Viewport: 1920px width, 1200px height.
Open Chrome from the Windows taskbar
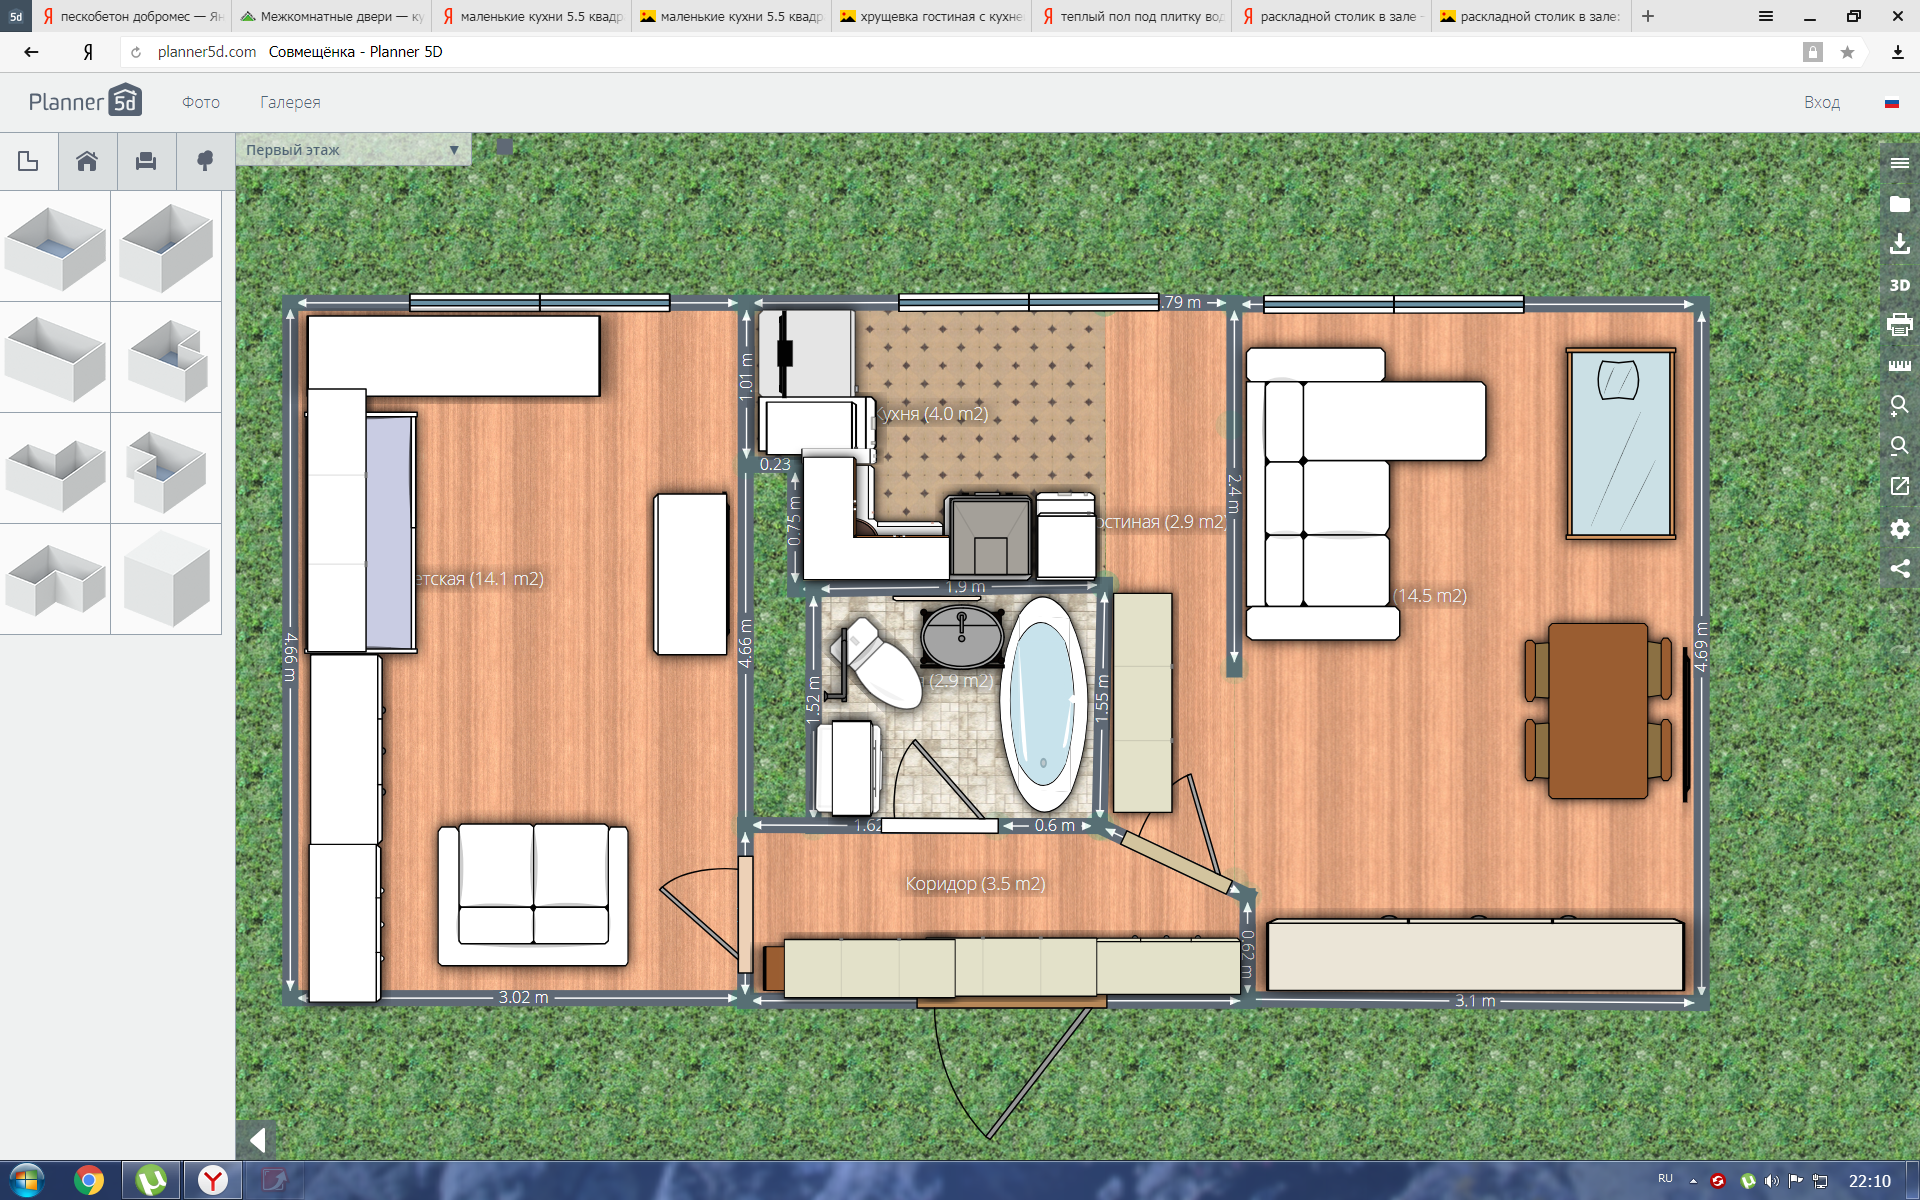click(89, 1181)
